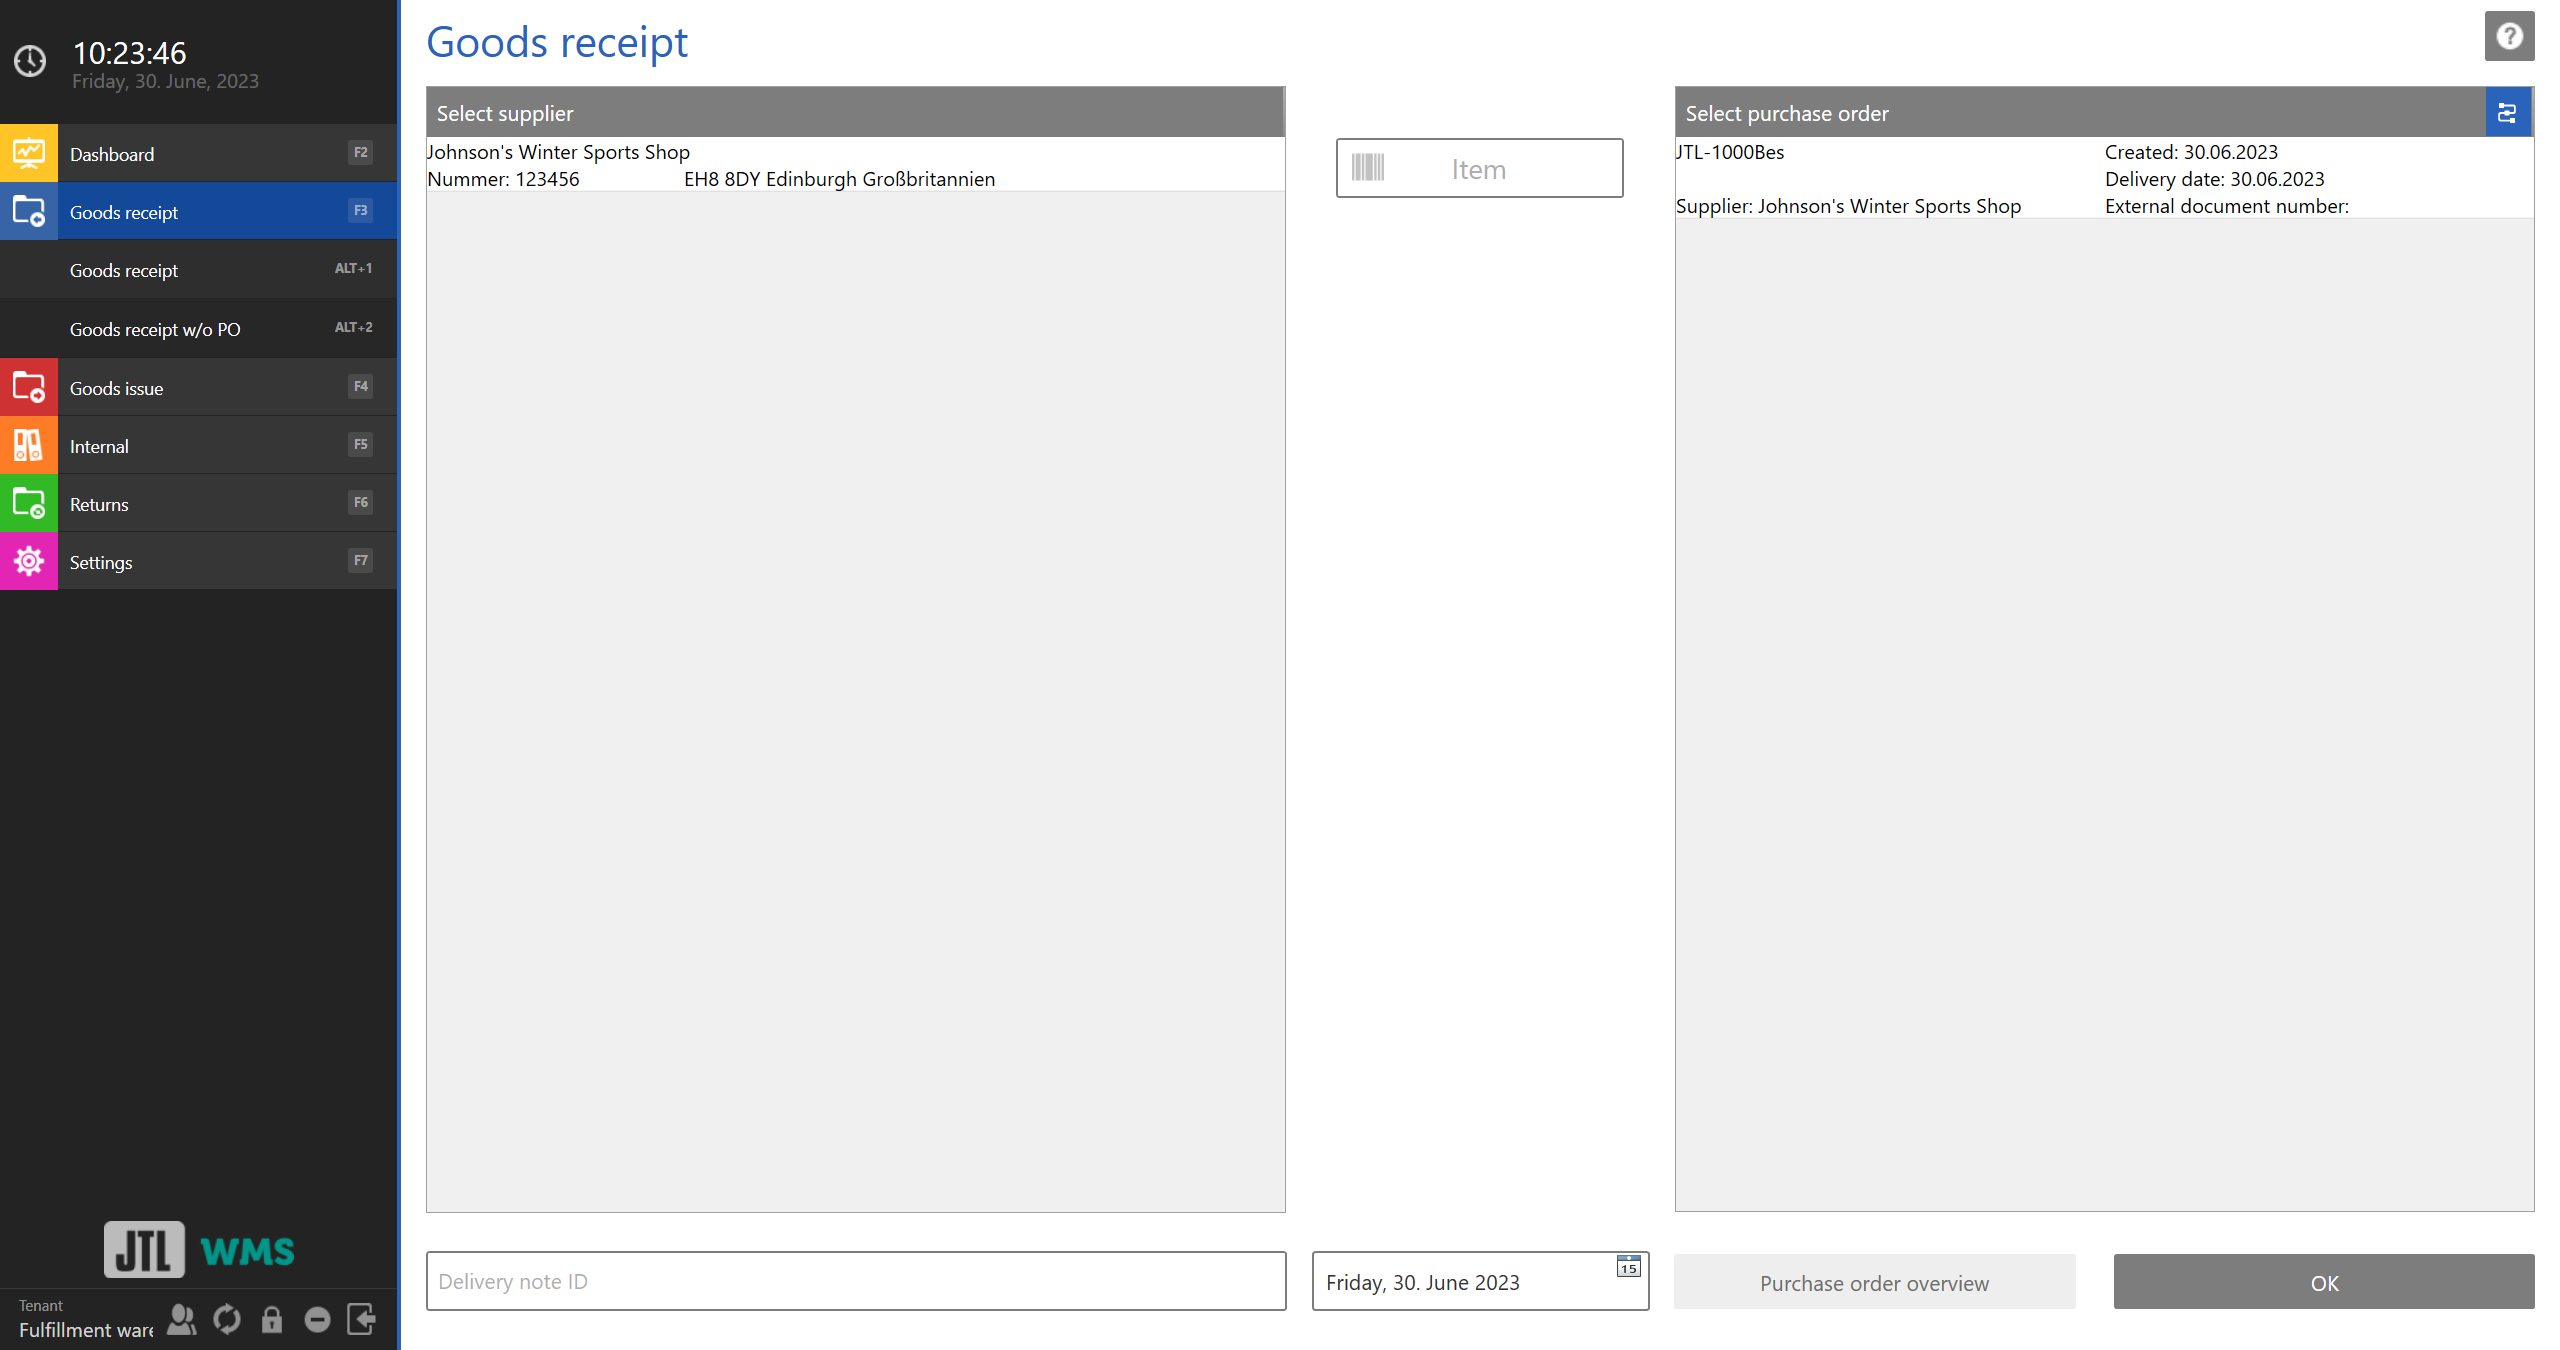Open the Fulfillment warehouse tenant selector
Screen dimensions: 2560x1350
coord(86,1330)
